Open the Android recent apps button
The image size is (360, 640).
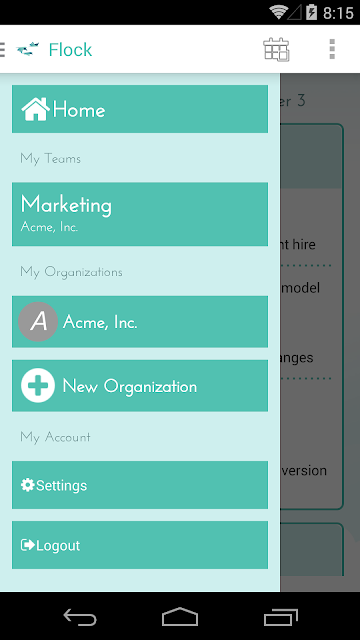click(x=281, y=616)
